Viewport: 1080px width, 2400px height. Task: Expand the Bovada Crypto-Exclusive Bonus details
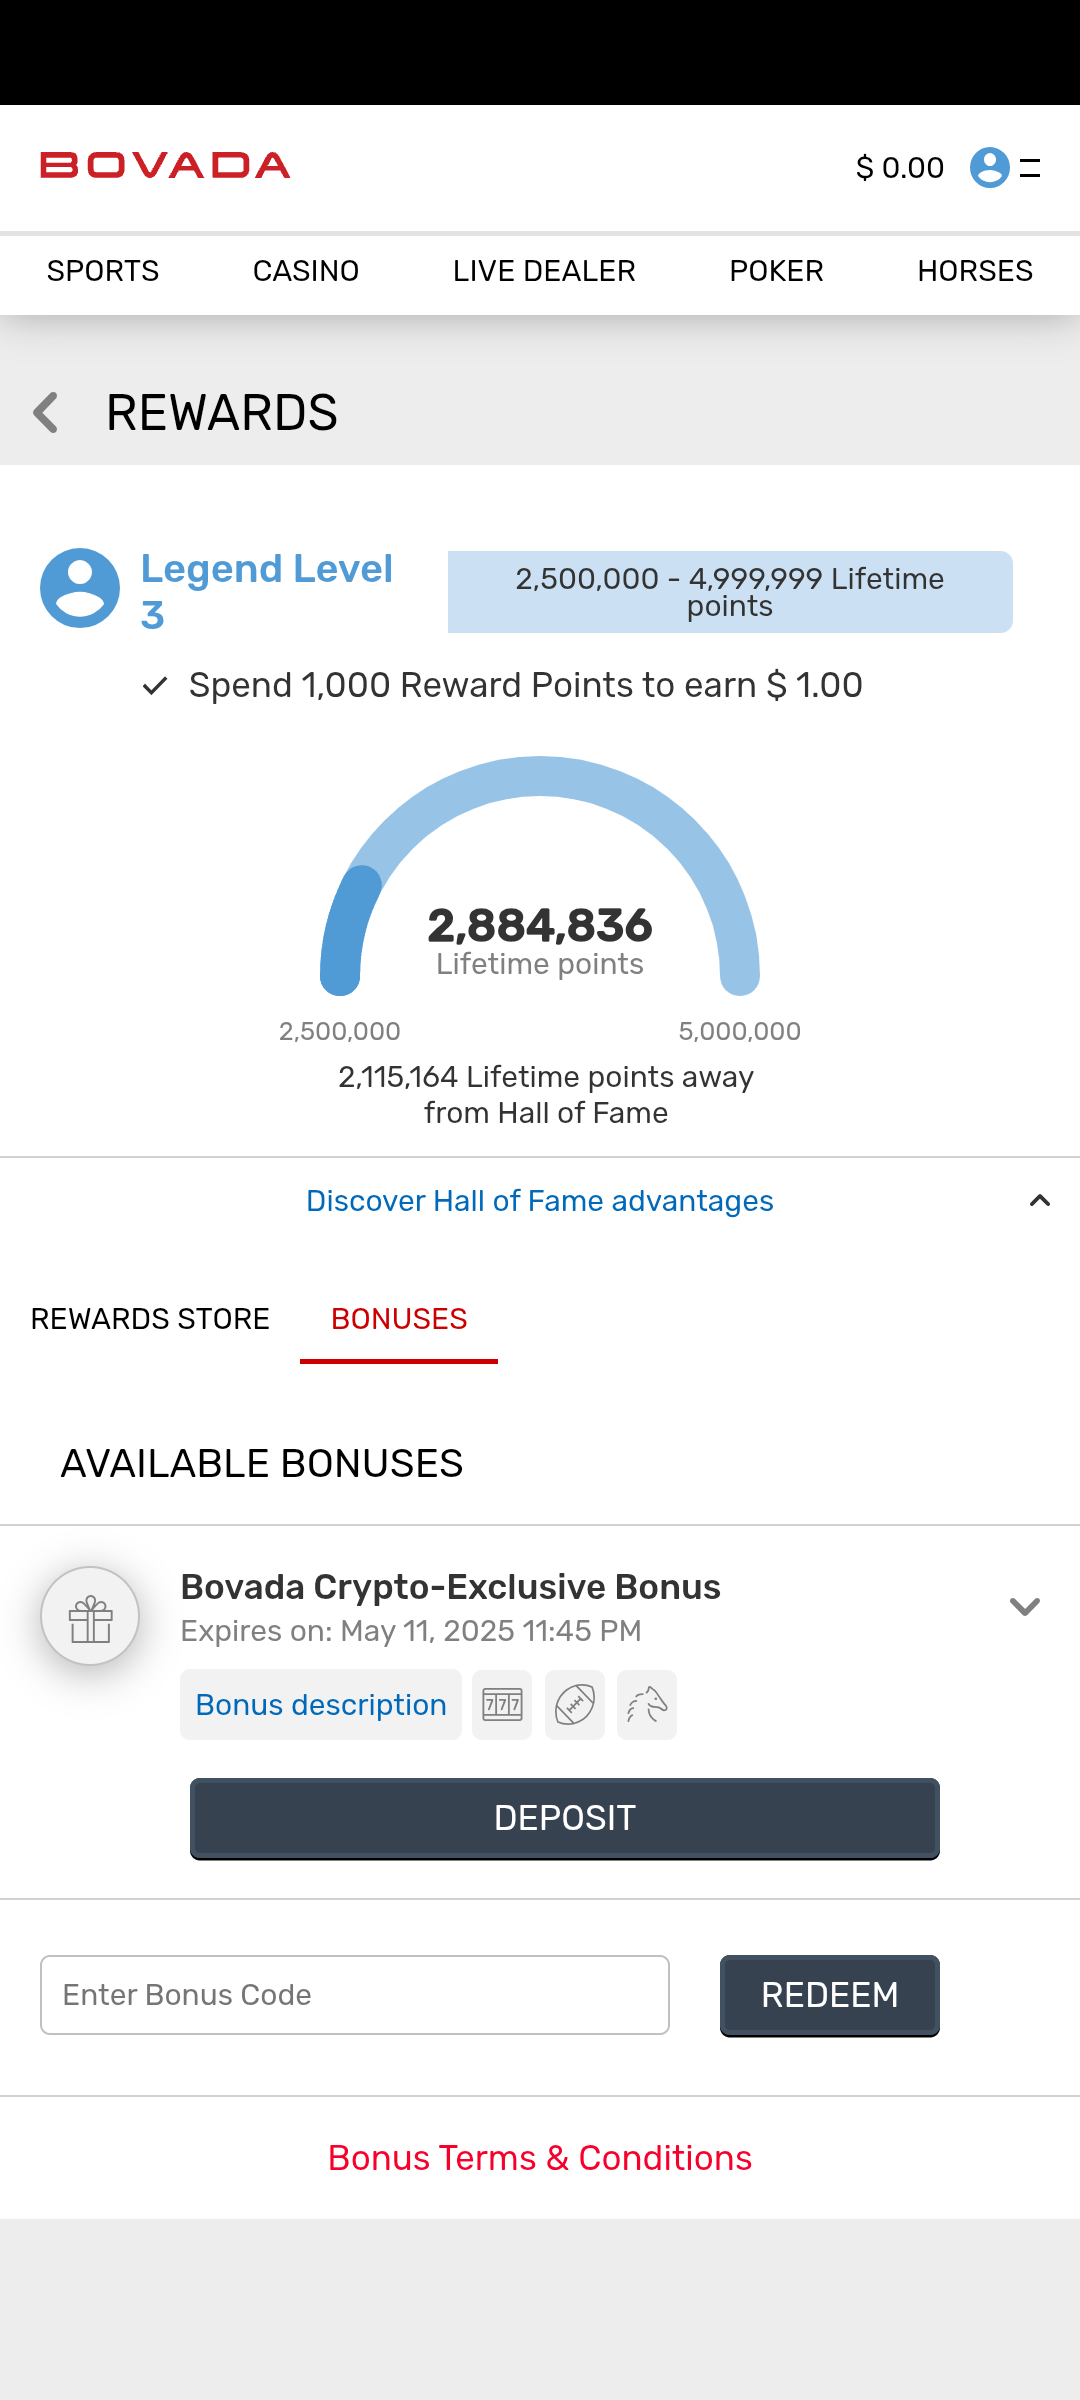(x=1025, y=1607)
